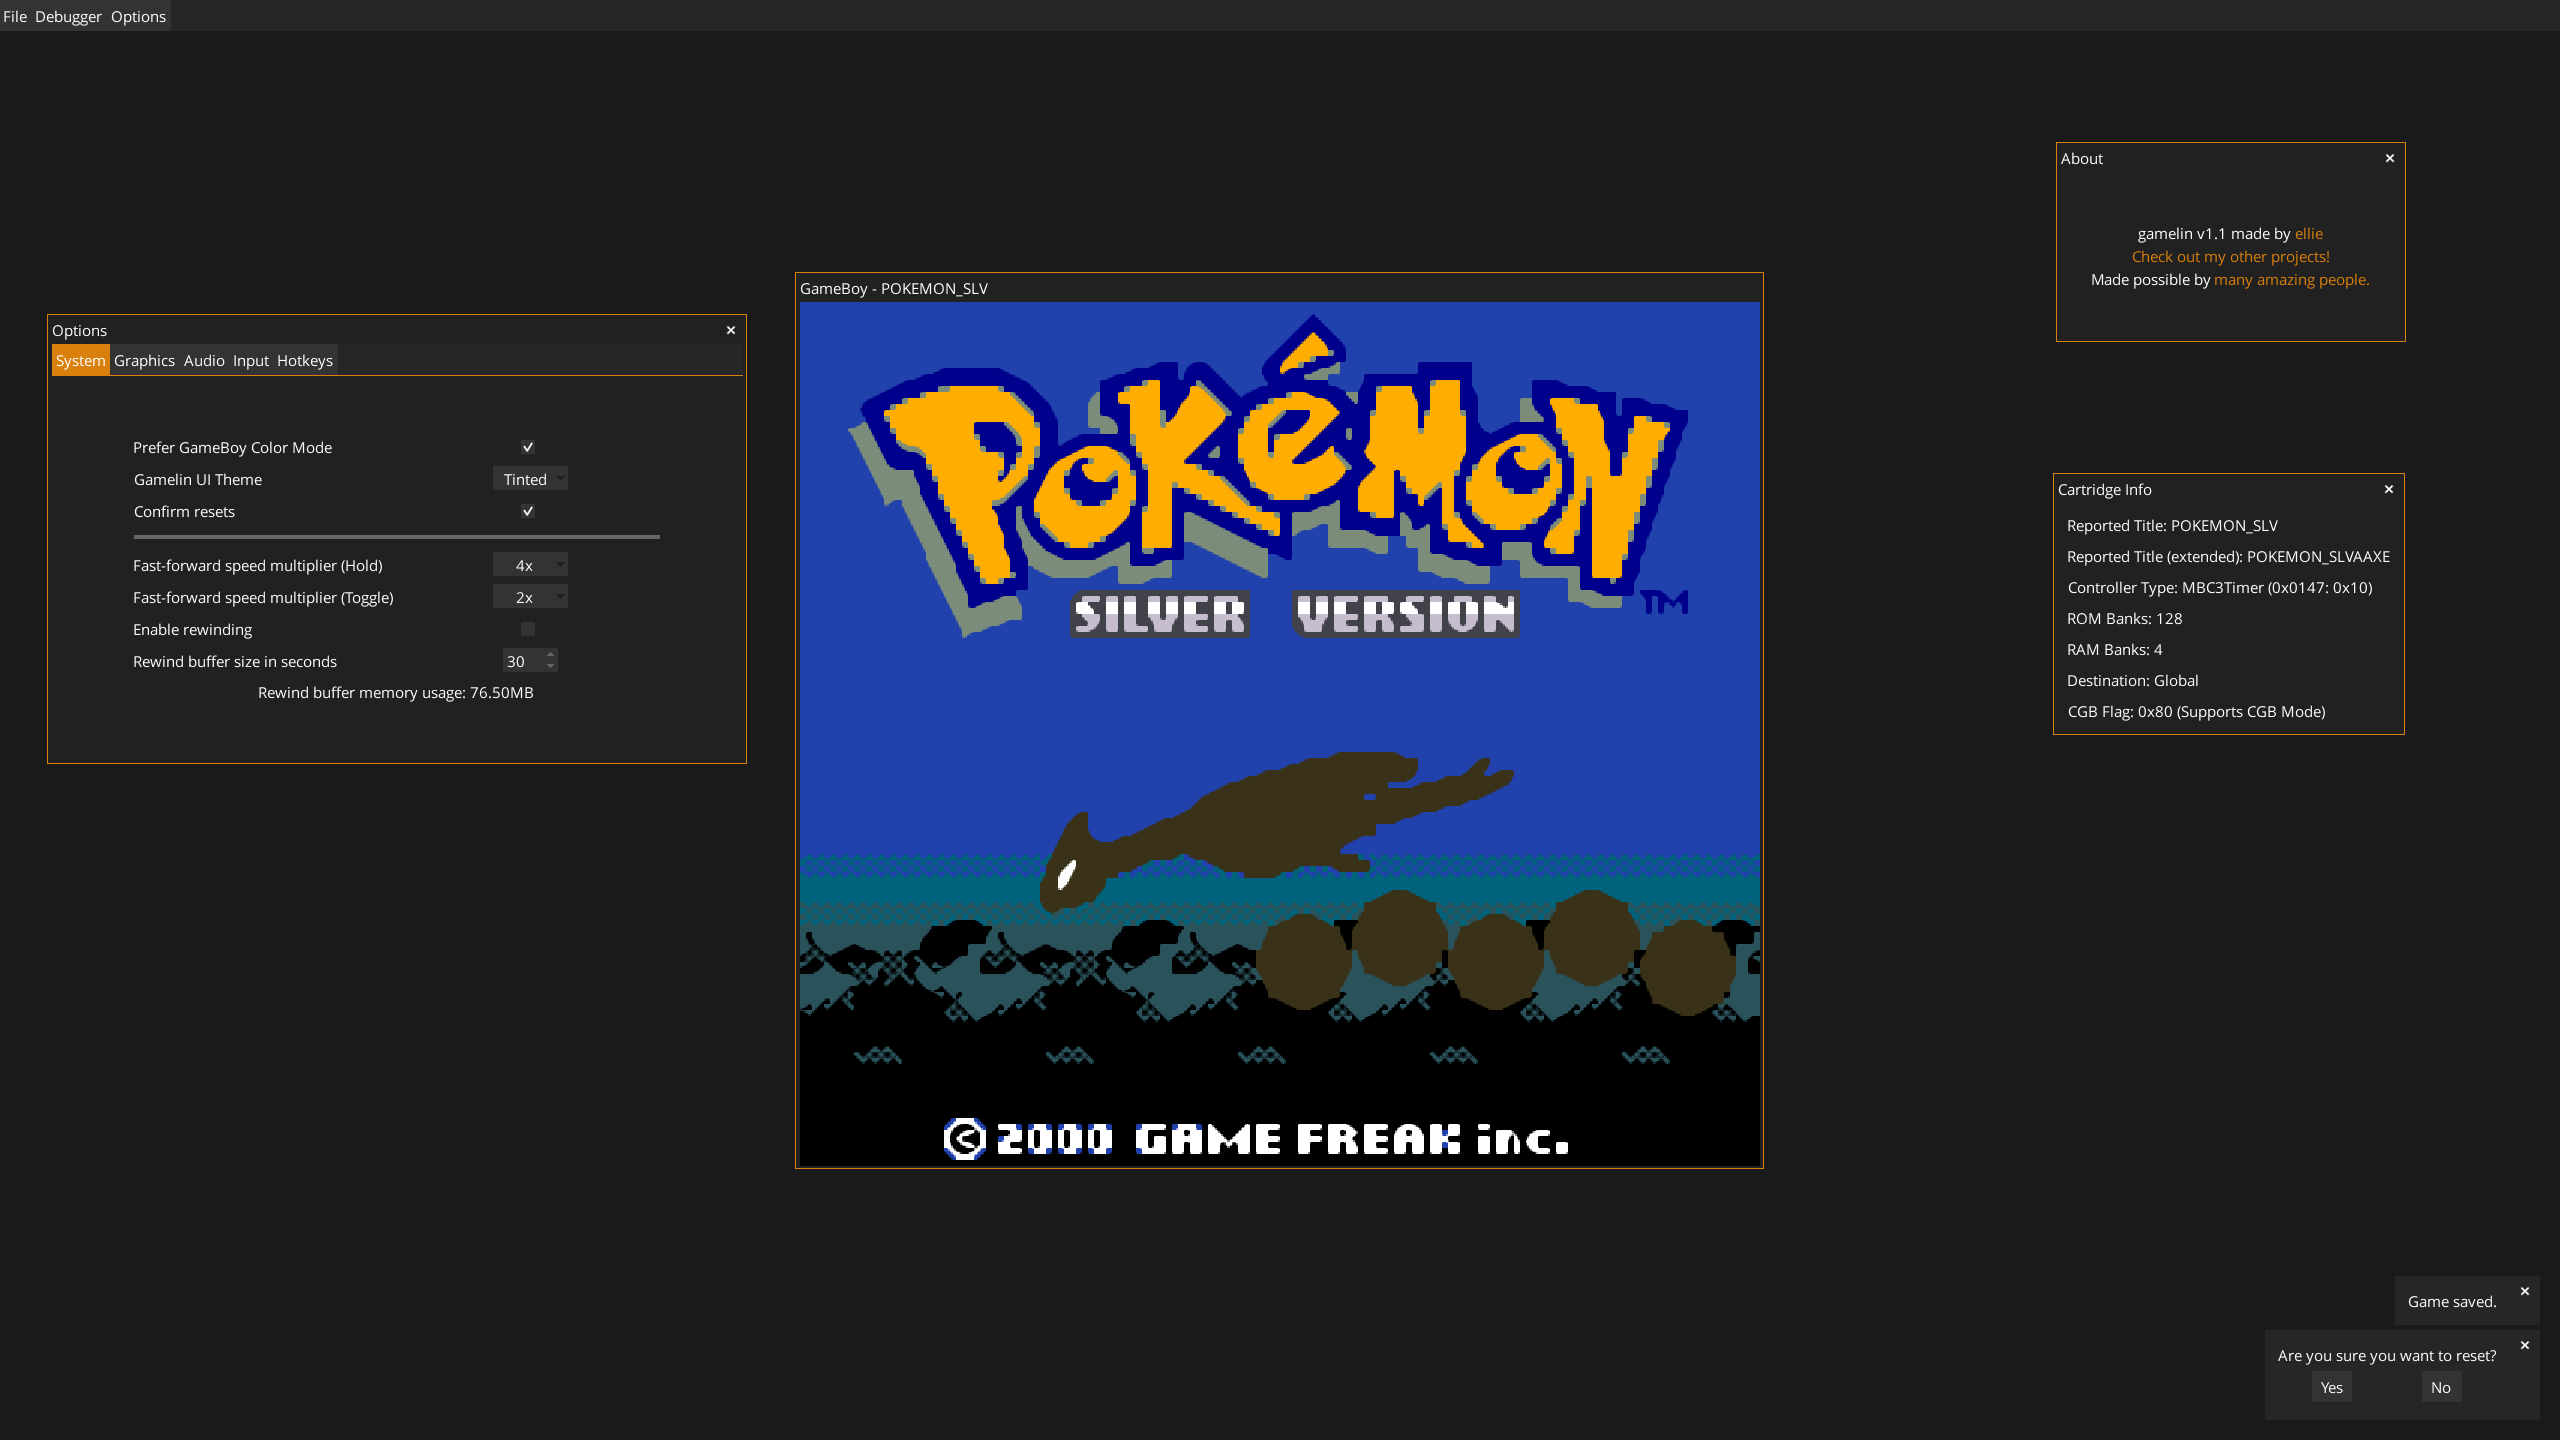Viewport: 2560px width, 1440px height.
Task: Click the ellie author link
Action: coord(2308,233)
